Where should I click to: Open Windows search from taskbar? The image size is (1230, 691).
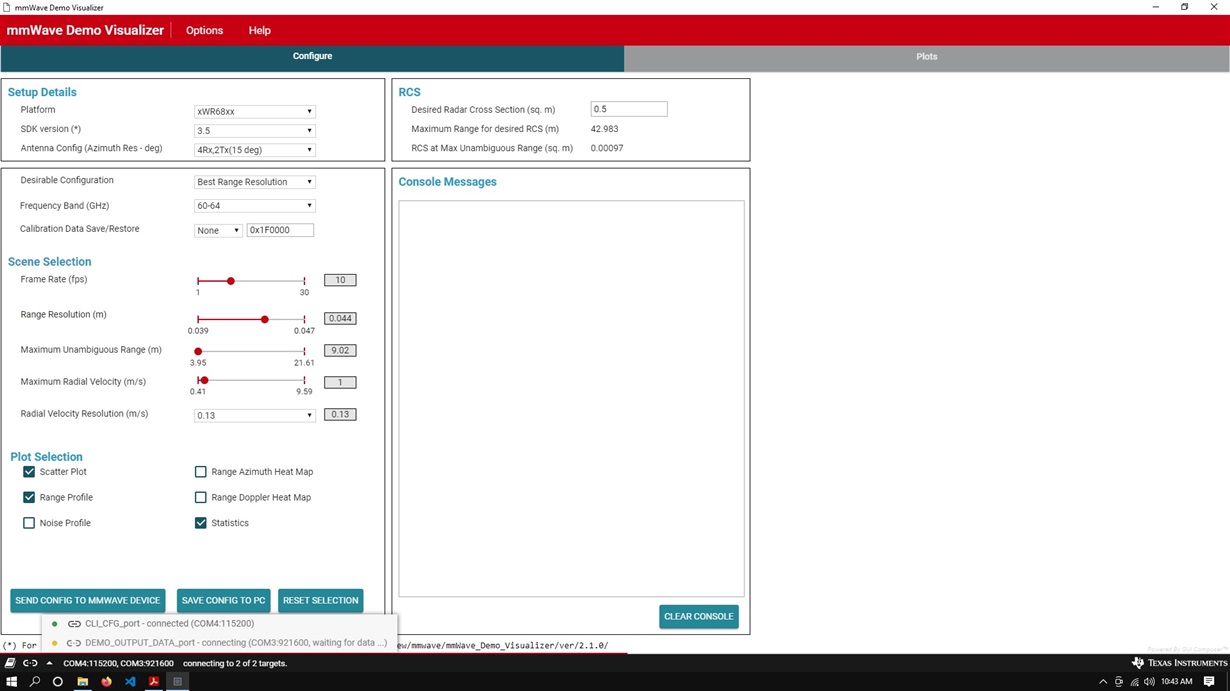point(35,682)
